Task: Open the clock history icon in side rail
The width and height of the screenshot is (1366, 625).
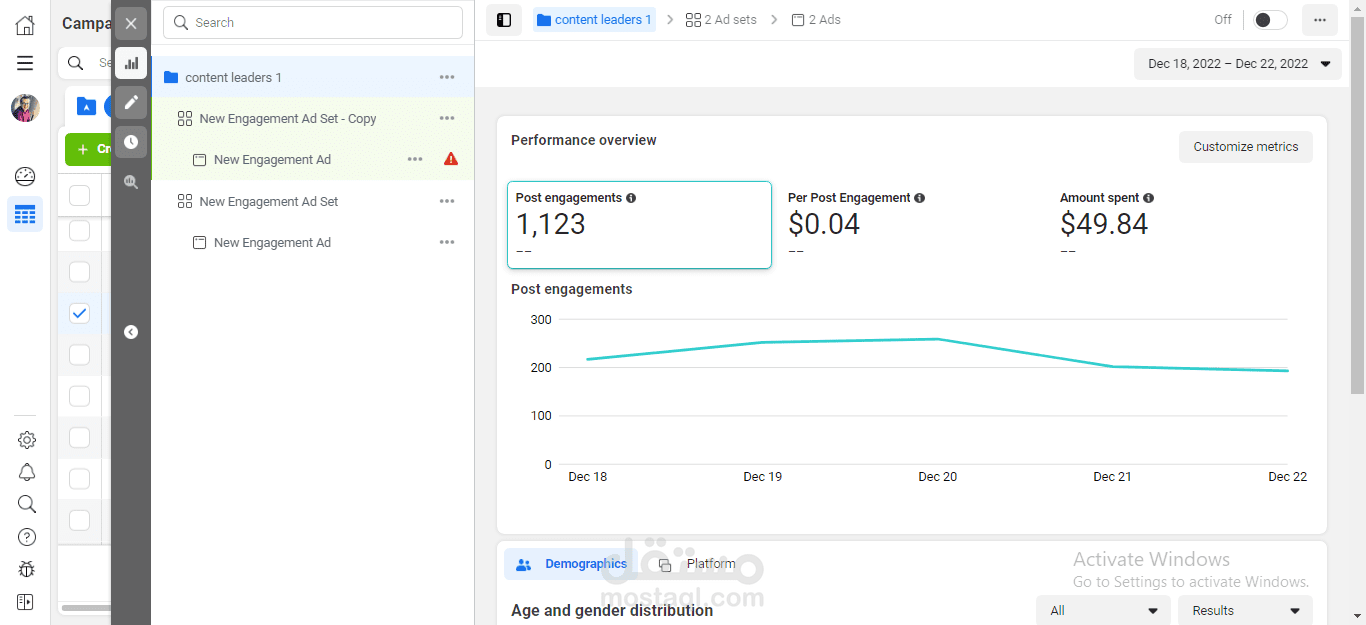Action: 131,142
